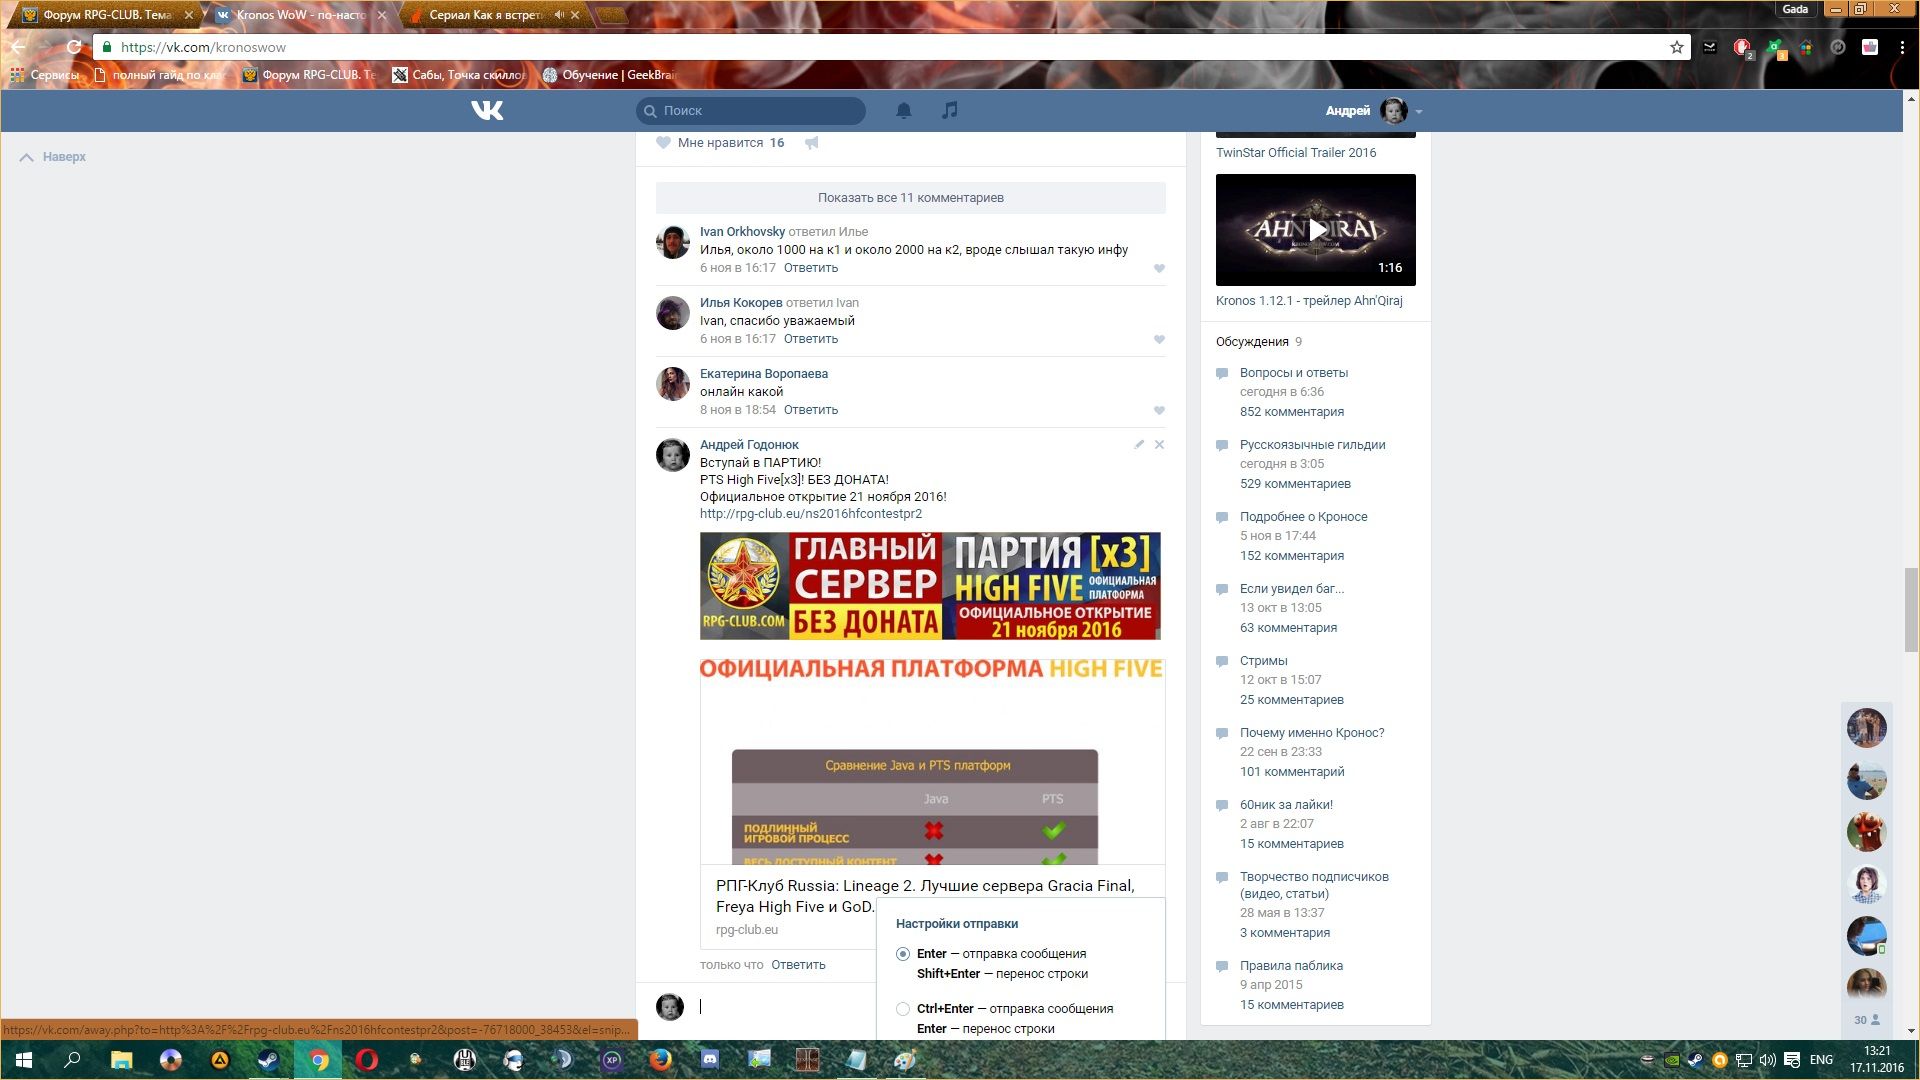This screenshot has height=1080, width=1920.
Task: Open 60ник за лайки! discussion
Action: 1286,805
